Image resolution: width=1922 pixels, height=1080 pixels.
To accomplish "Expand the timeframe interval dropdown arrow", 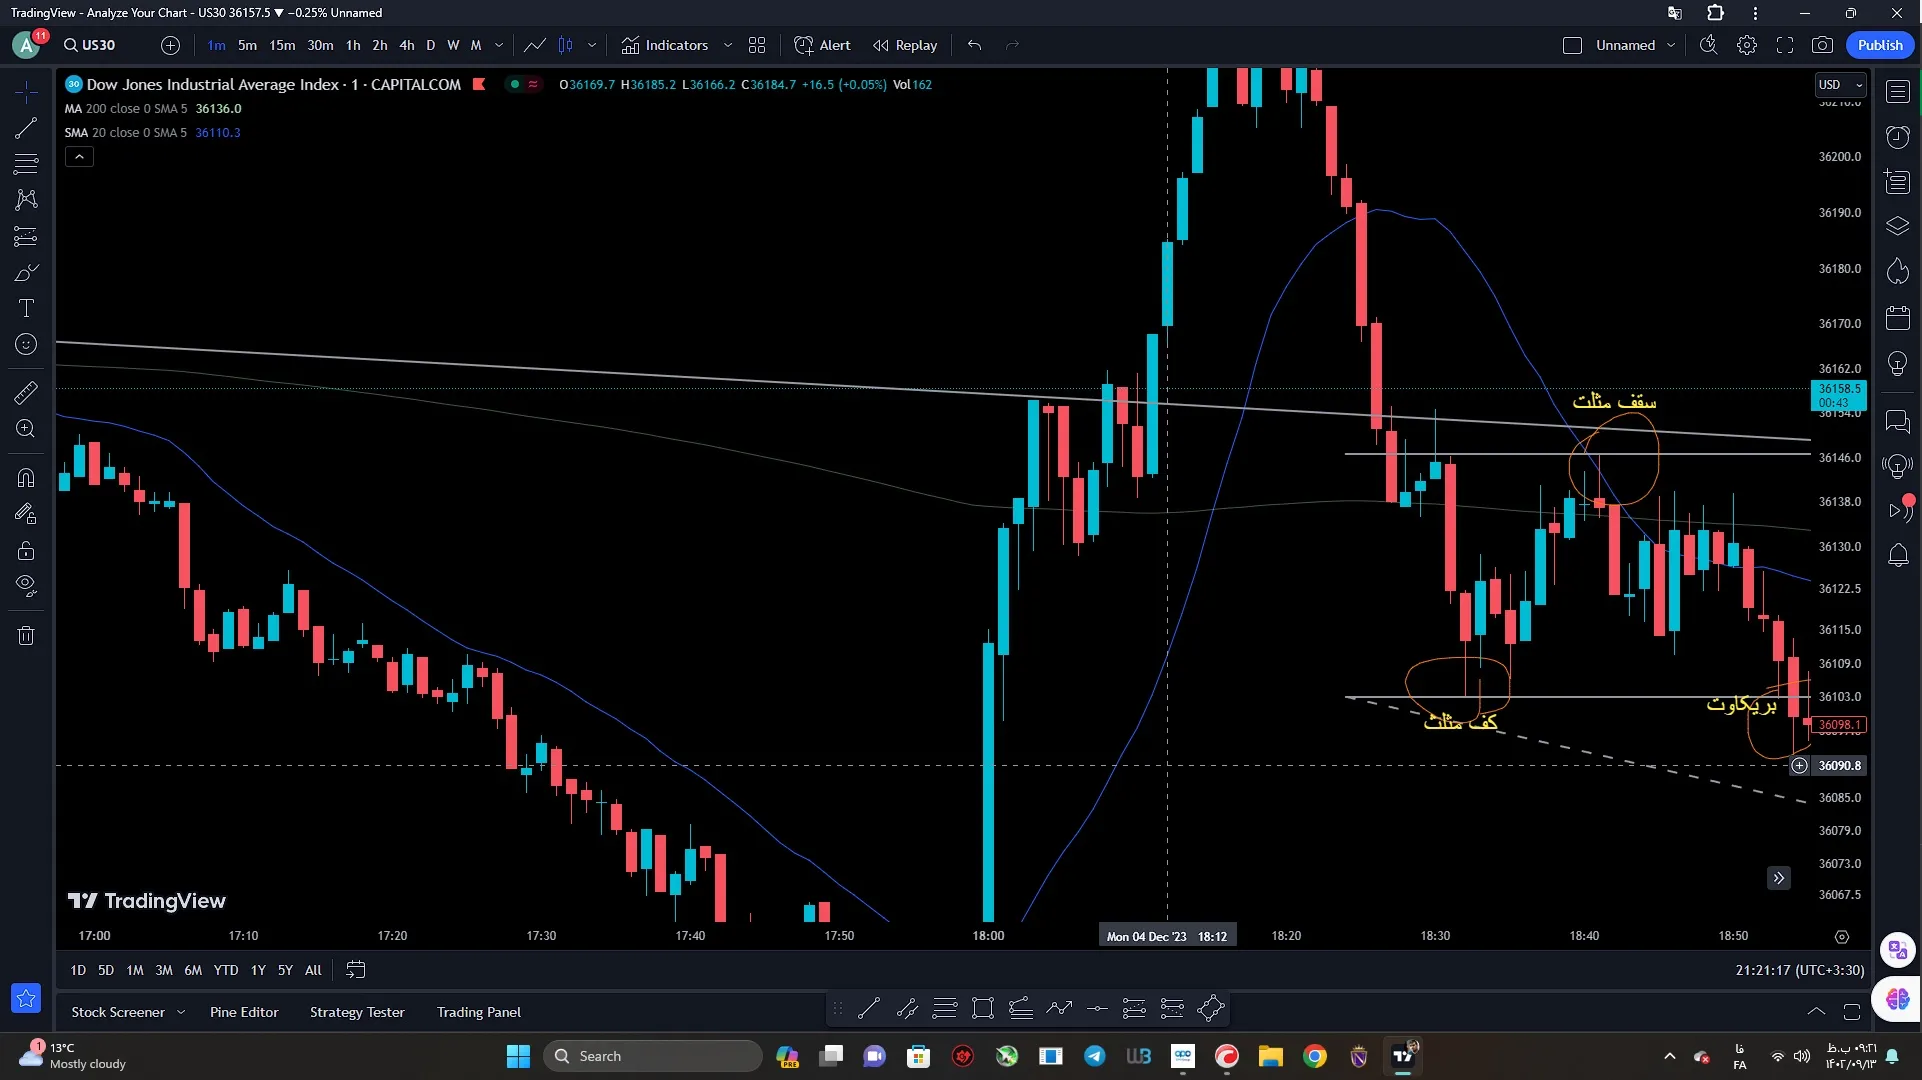I will [499, 45].
